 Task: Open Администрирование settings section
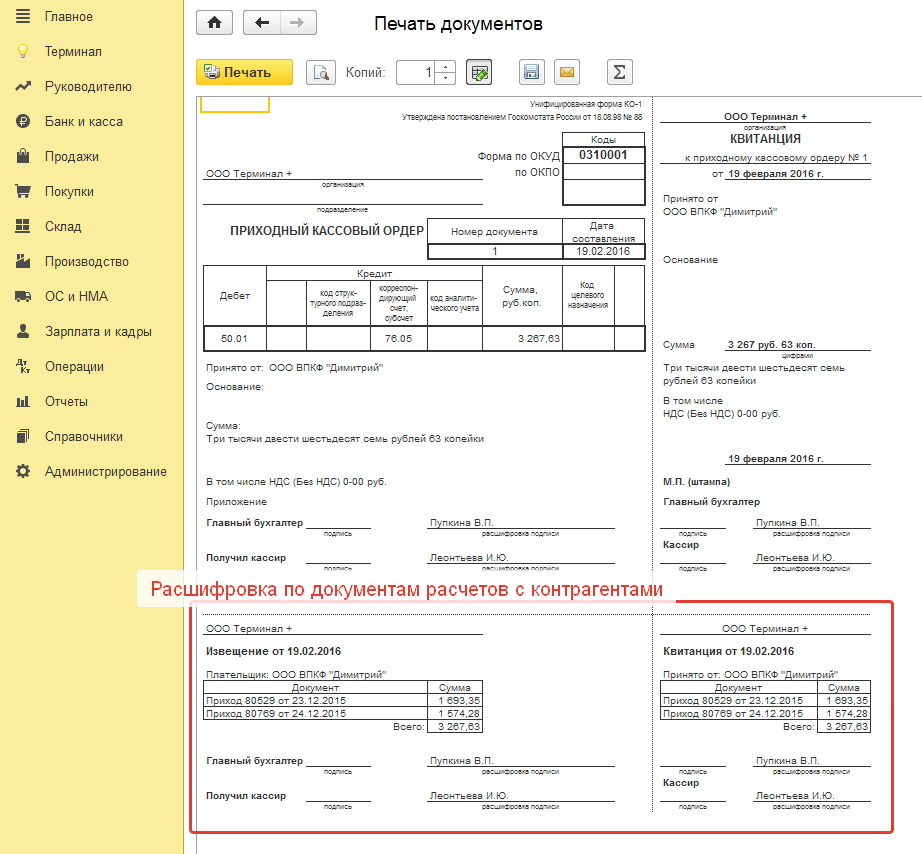click(x=105, y=472)
